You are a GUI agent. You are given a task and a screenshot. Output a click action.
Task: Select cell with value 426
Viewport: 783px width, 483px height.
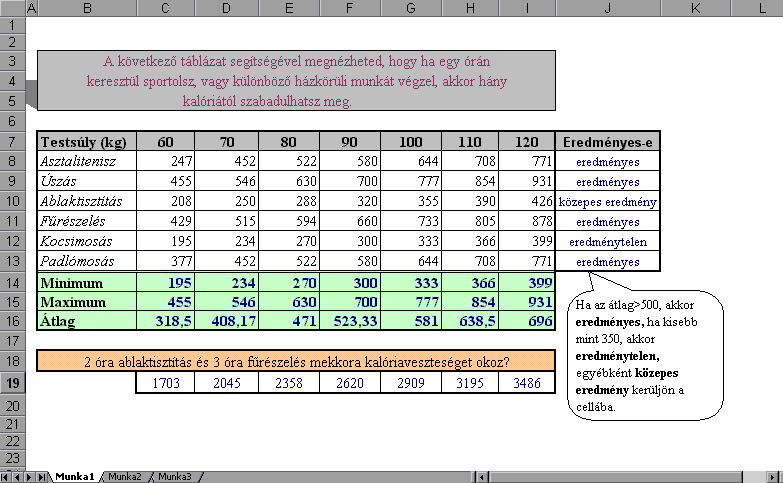[527, 201]
